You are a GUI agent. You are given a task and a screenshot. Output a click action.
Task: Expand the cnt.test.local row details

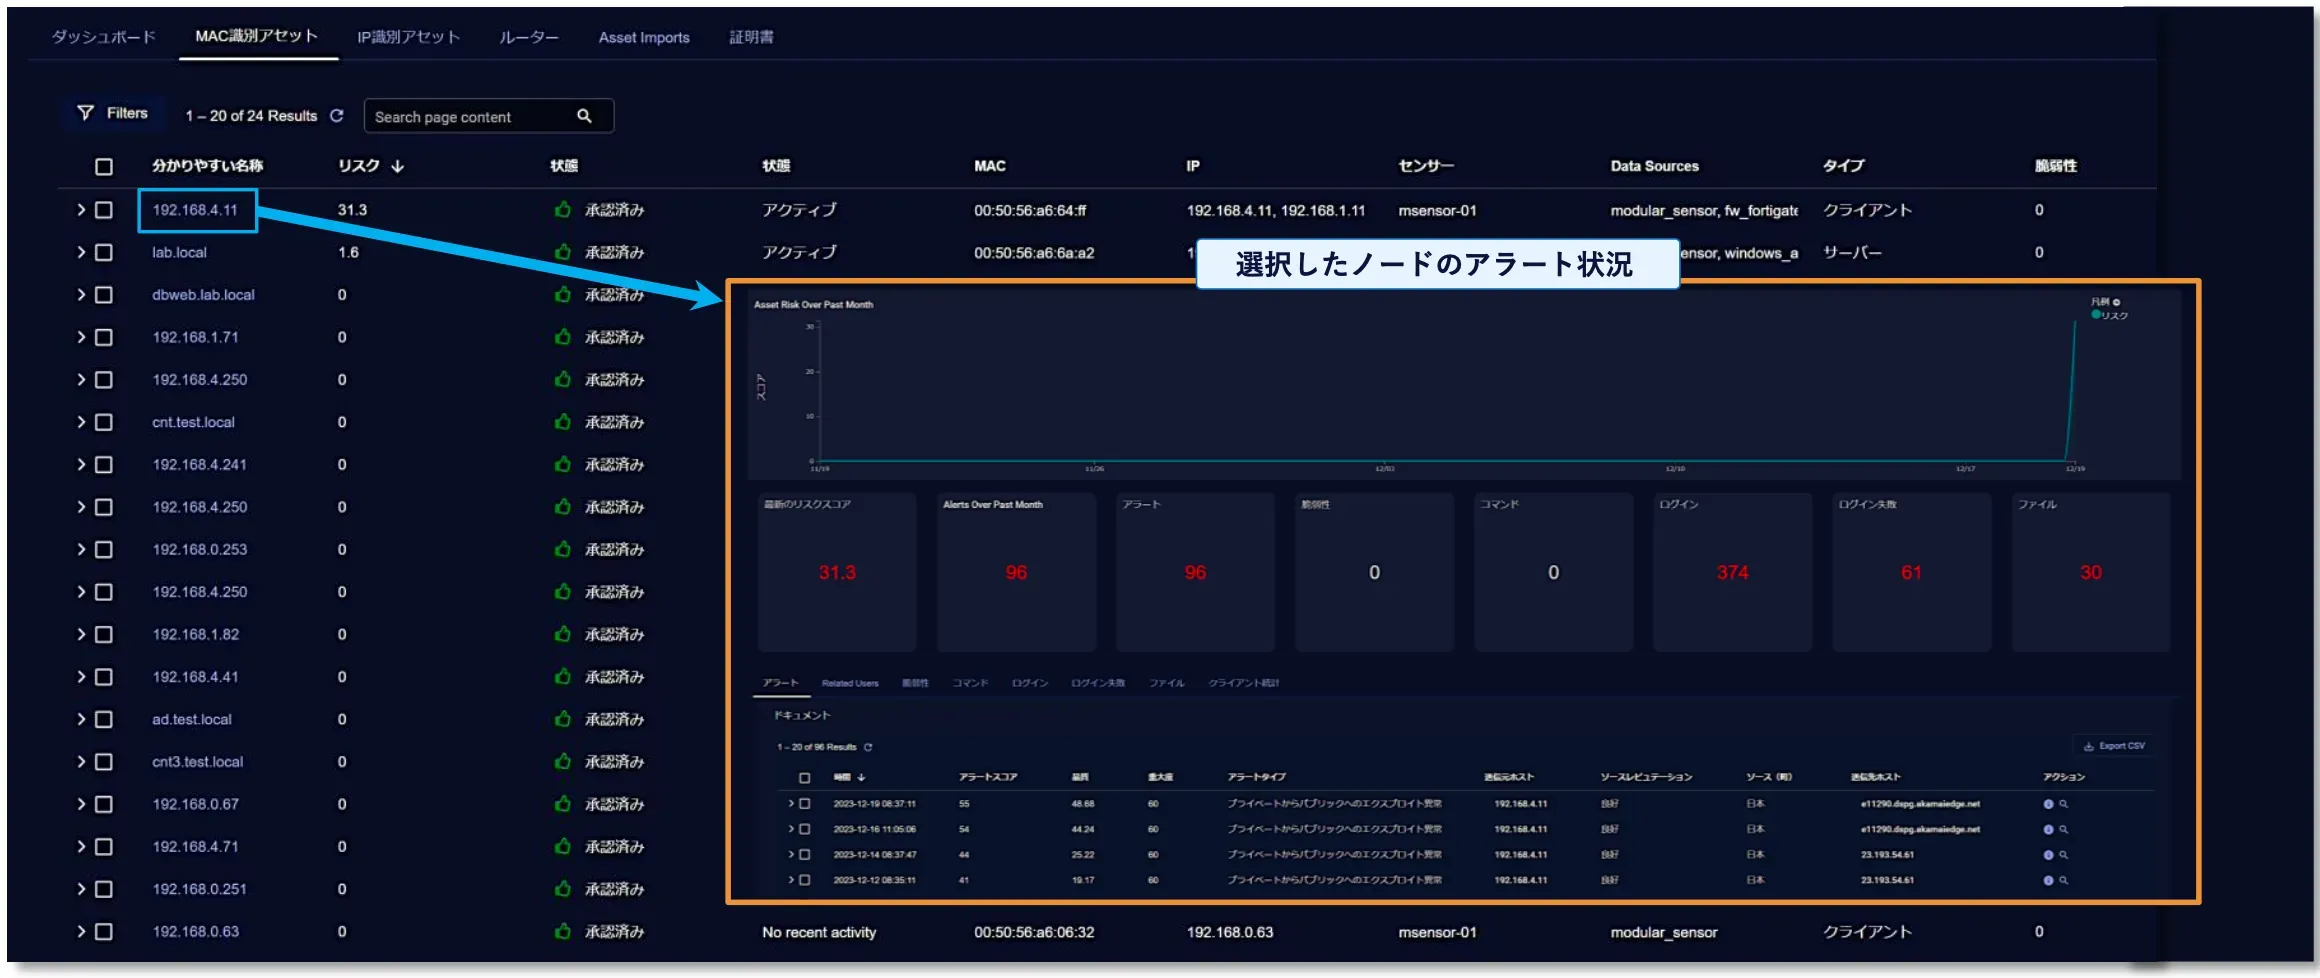(x=81, y=422)
